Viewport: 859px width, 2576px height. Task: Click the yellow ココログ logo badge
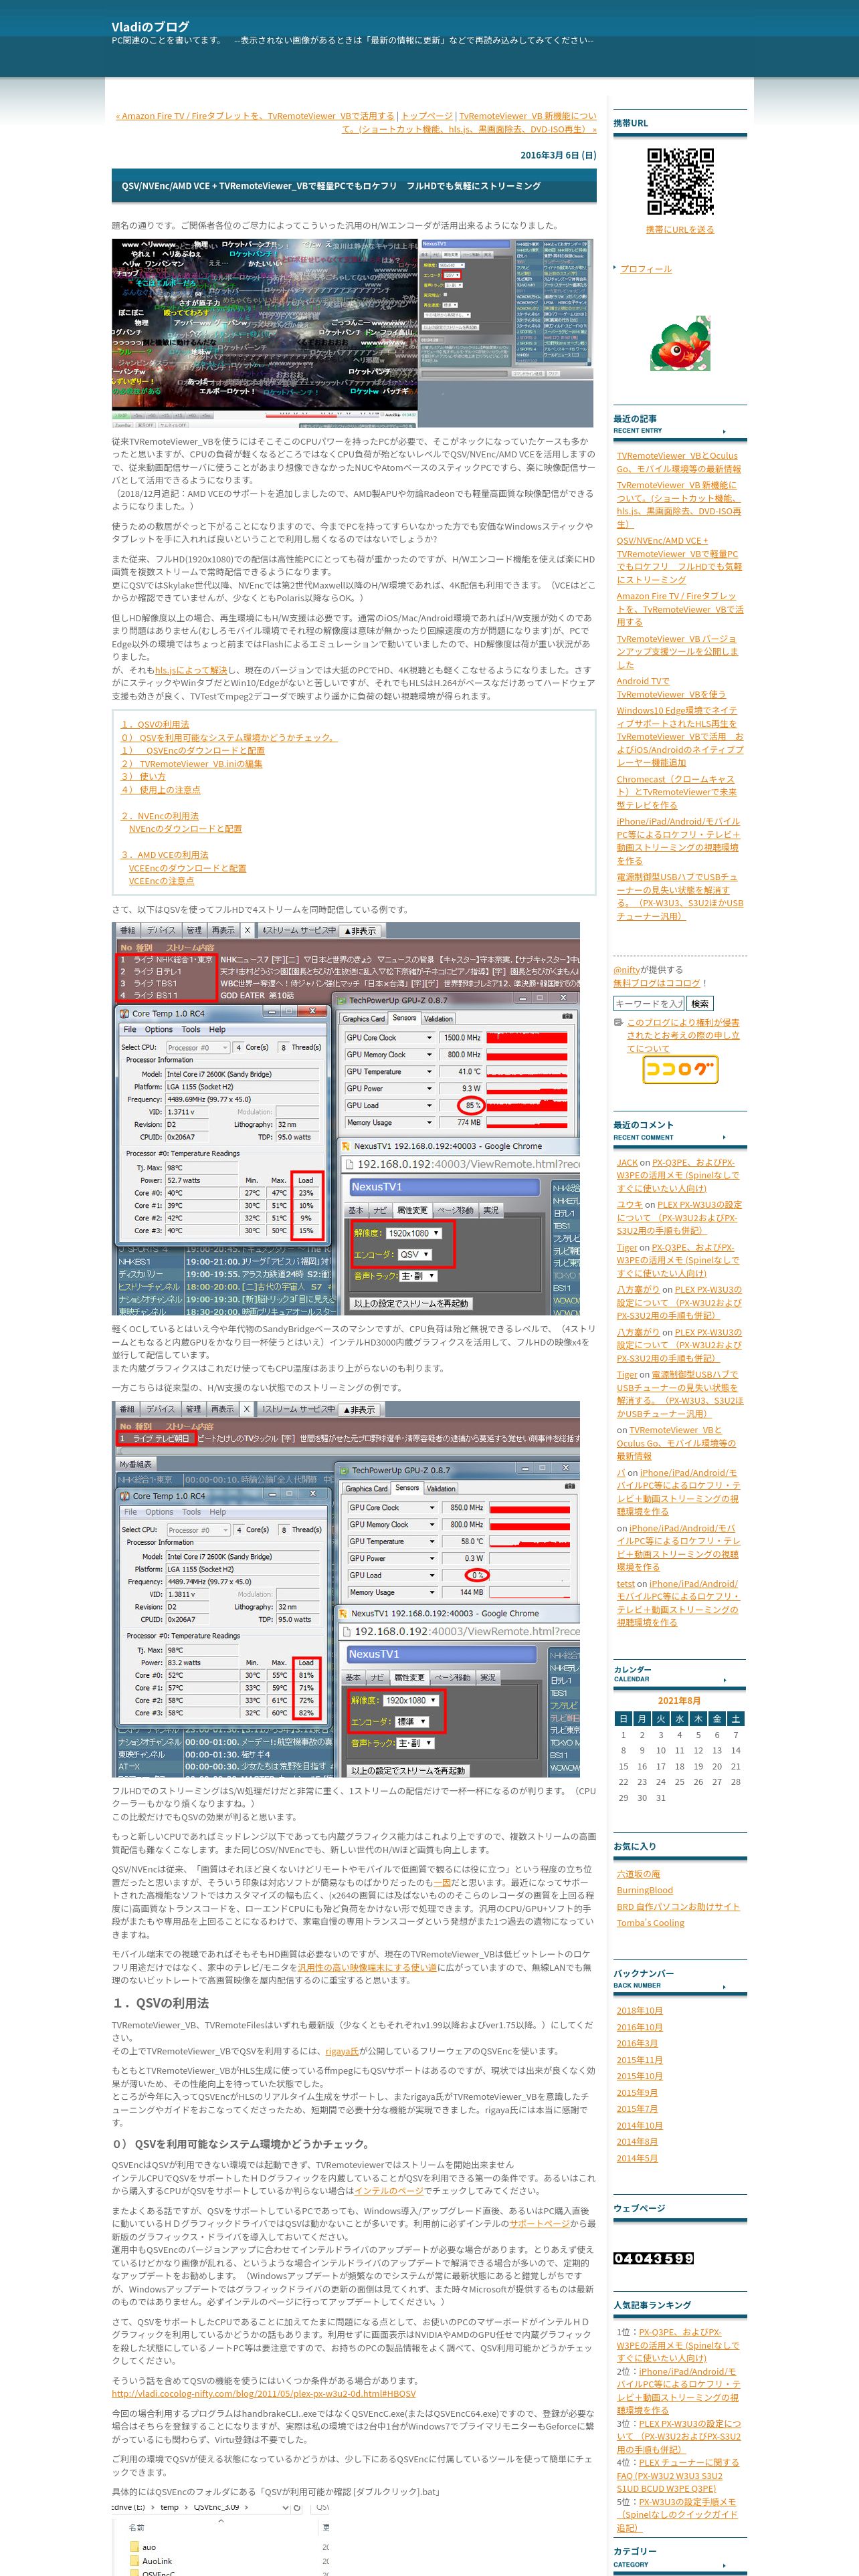point(680,1069)
